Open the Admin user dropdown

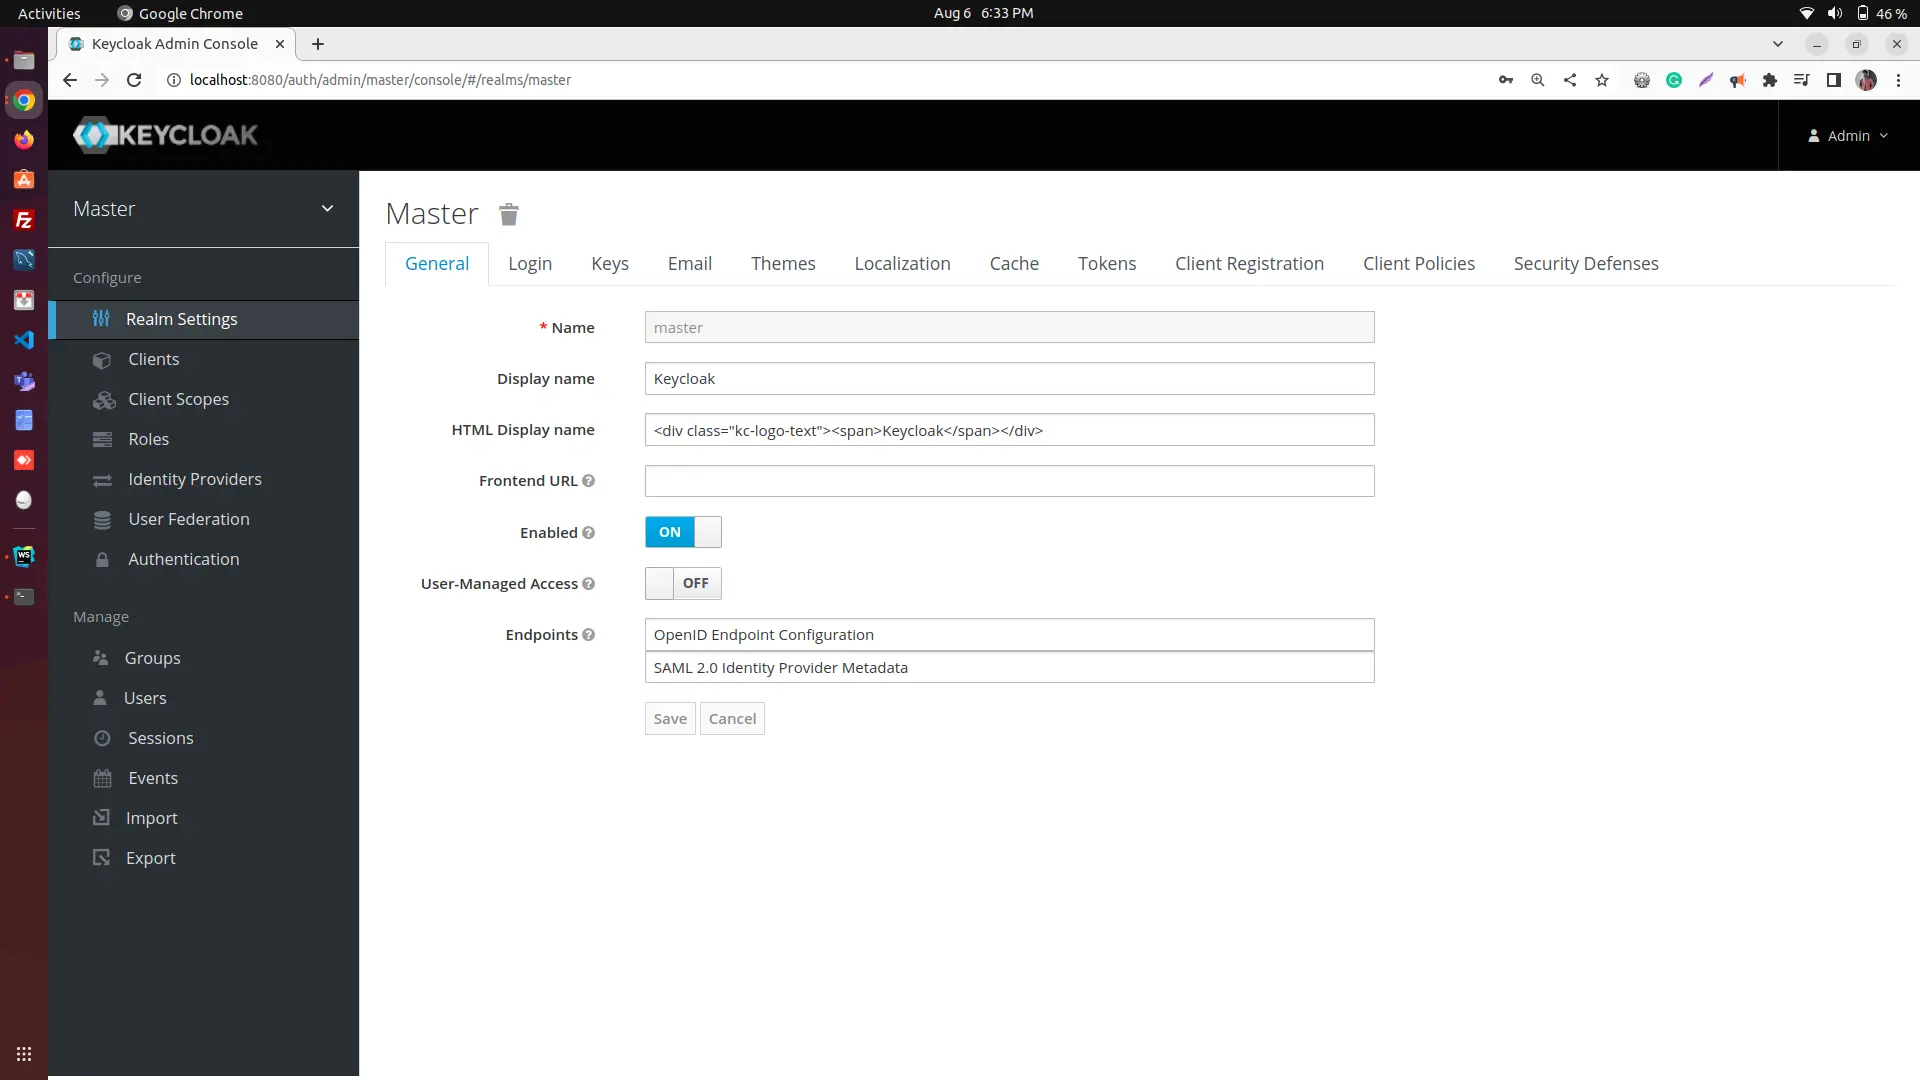1848,136
